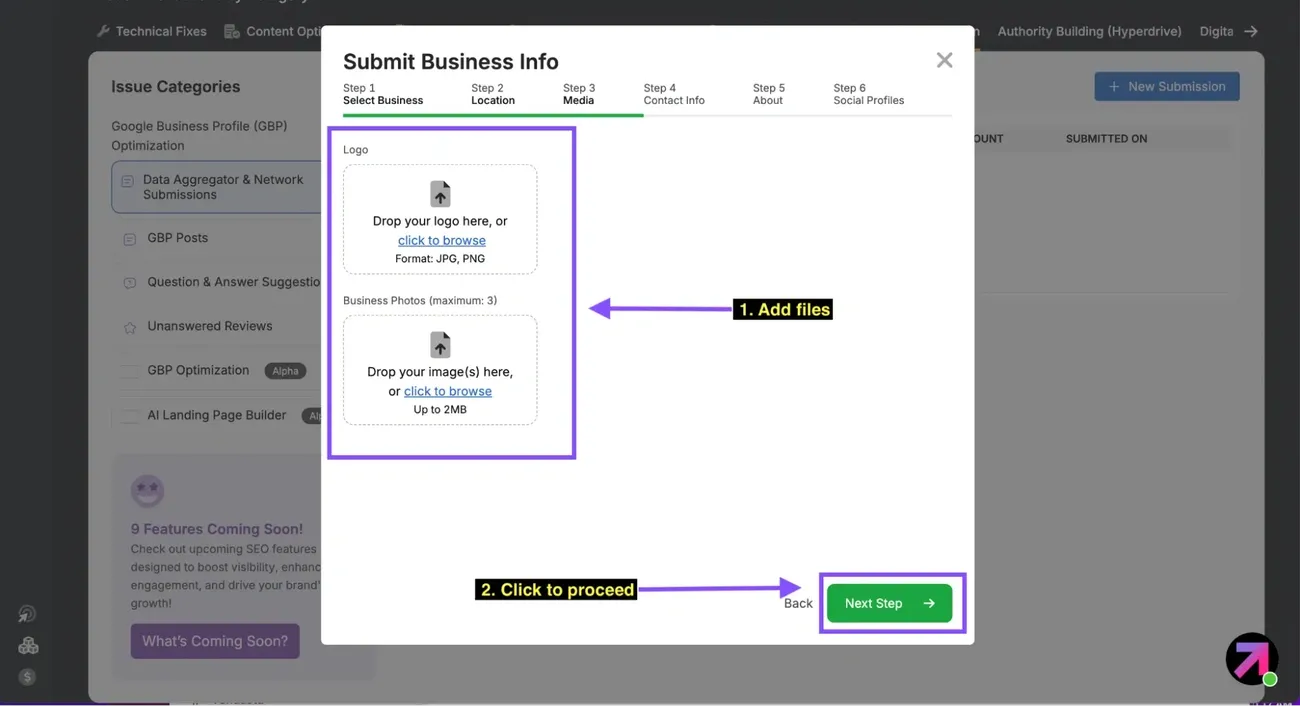Click the Question & Answer Suggestions icon

click(129, 283)
